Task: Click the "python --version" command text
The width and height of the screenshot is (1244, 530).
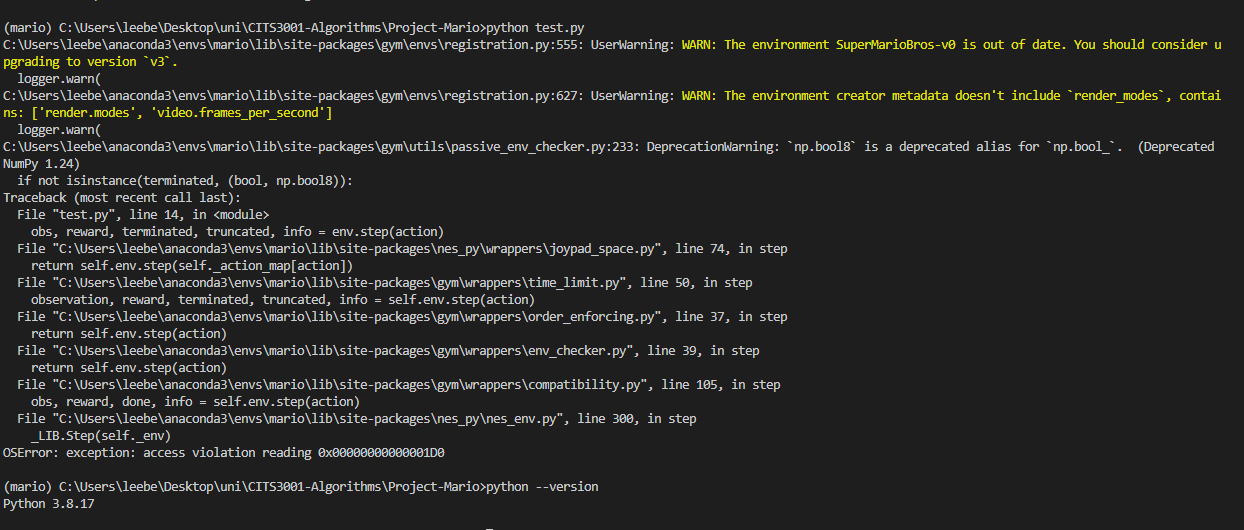Action: point(541,487)
